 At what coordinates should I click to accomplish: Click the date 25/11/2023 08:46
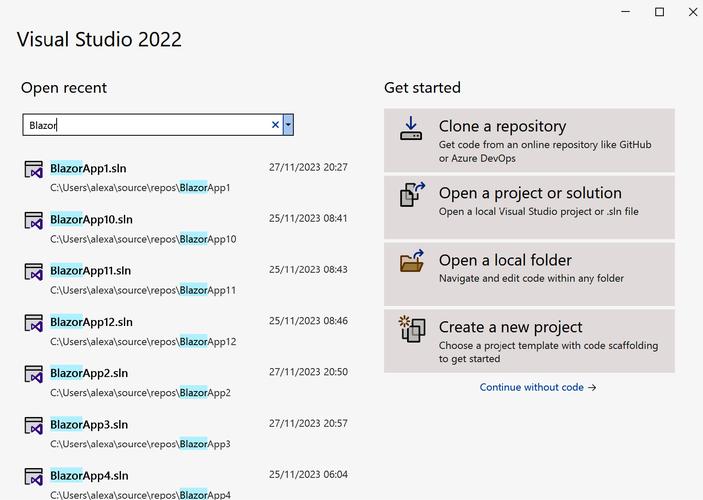pos(308,321)
